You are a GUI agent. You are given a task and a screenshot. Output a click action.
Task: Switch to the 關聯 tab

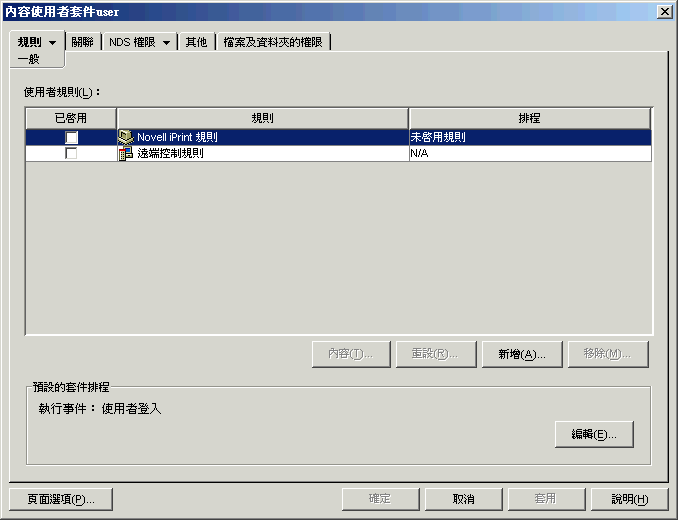pos(83,42)
